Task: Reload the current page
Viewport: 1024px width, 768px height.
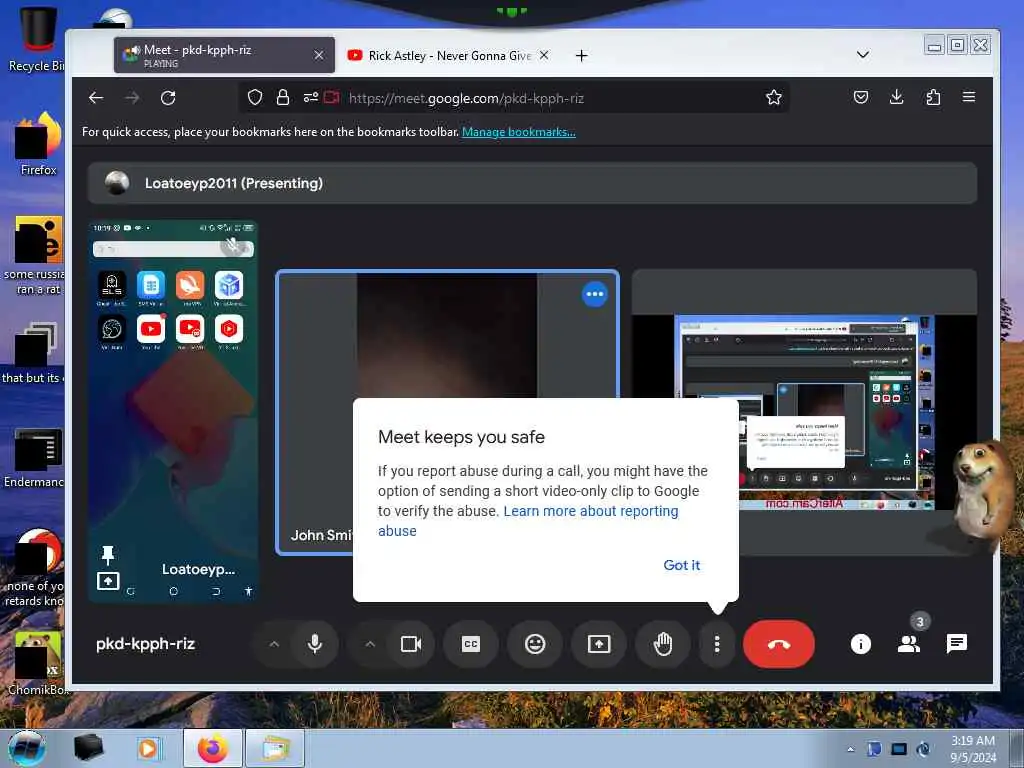Action: click(168, 98)
